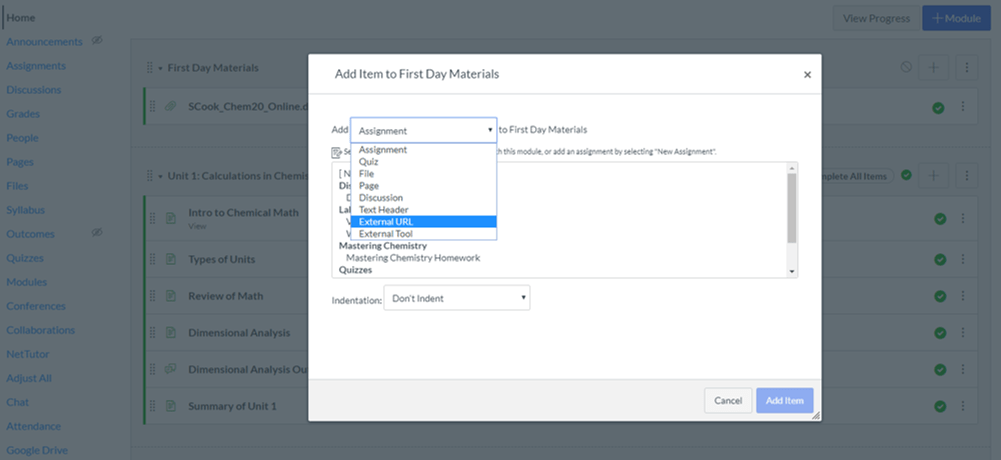Open the Indentation dropdown
1001x460 pixels.
[456, 298]
